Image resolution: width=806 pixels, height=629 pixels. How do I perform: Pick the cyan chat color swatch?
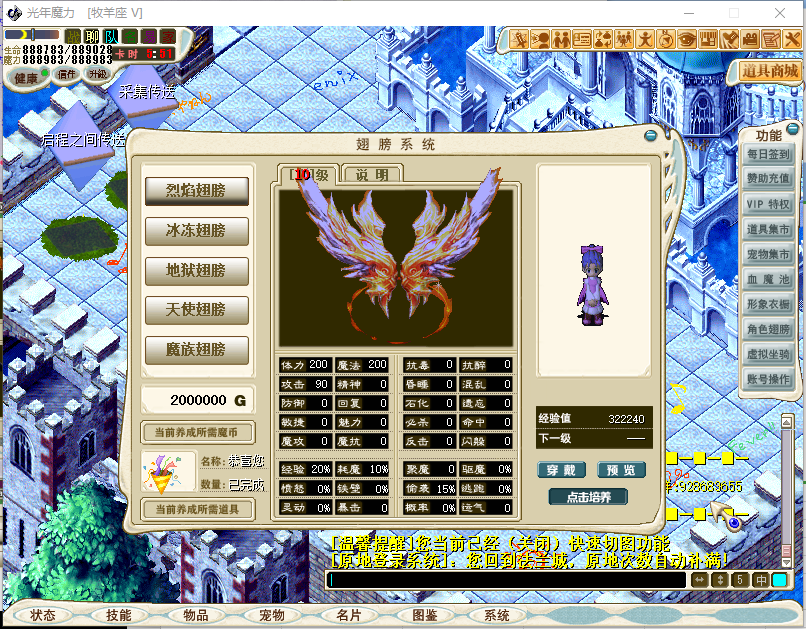780,580
